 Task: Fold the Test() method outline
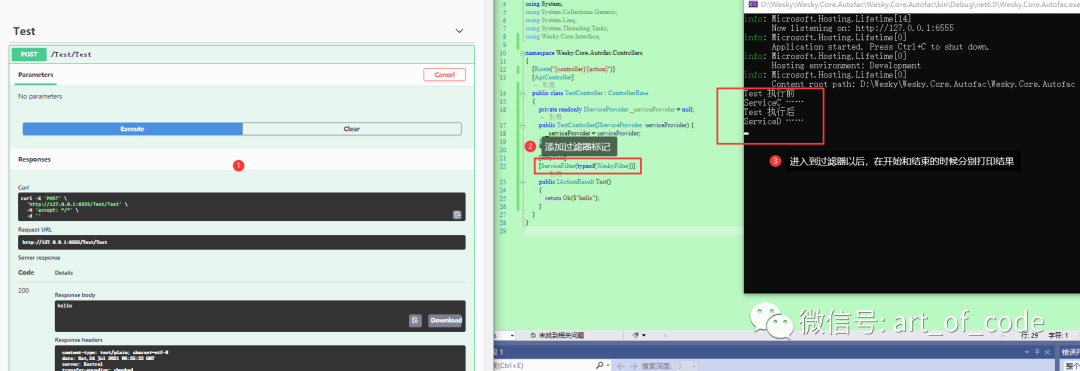click(x=523, y=182)
